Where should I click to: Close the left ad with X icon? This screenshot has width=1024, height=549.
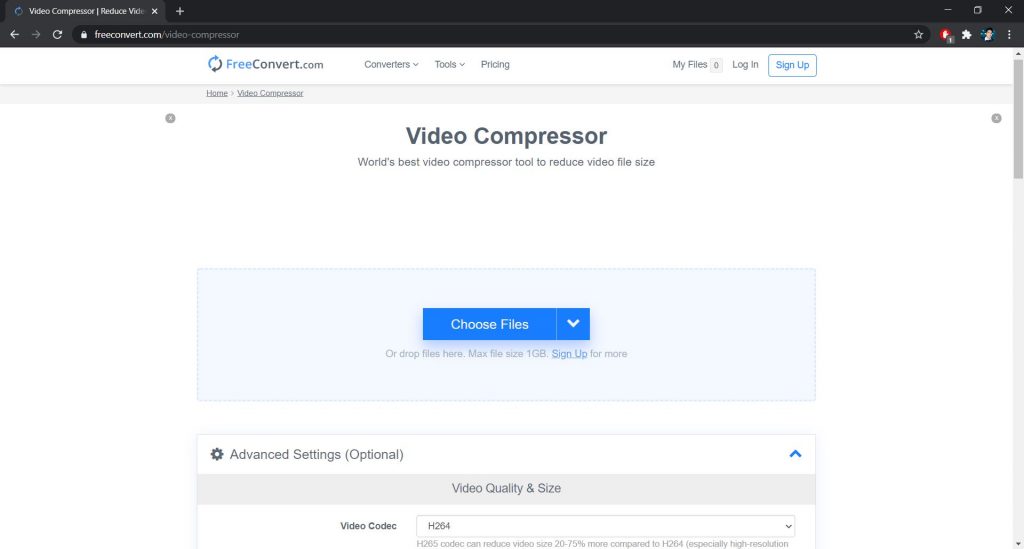pos(170,118)
